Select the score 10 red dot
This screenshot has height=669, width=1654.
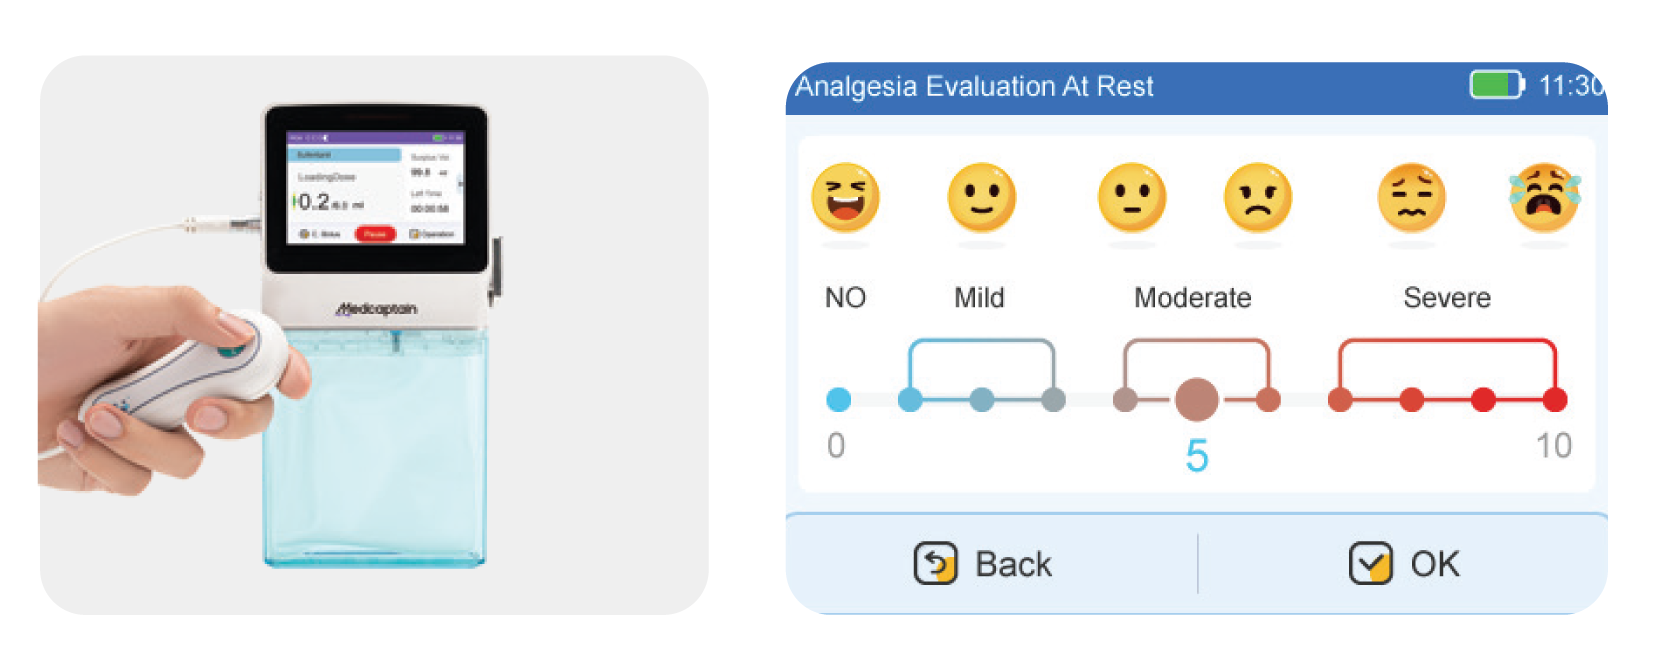click(x=1554, y=400)
